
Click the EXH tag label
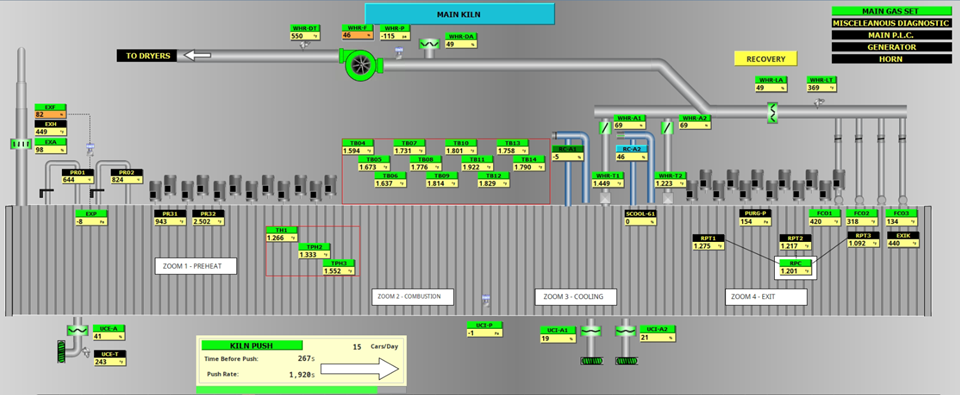pyautogui.click(x=50, y=124)
